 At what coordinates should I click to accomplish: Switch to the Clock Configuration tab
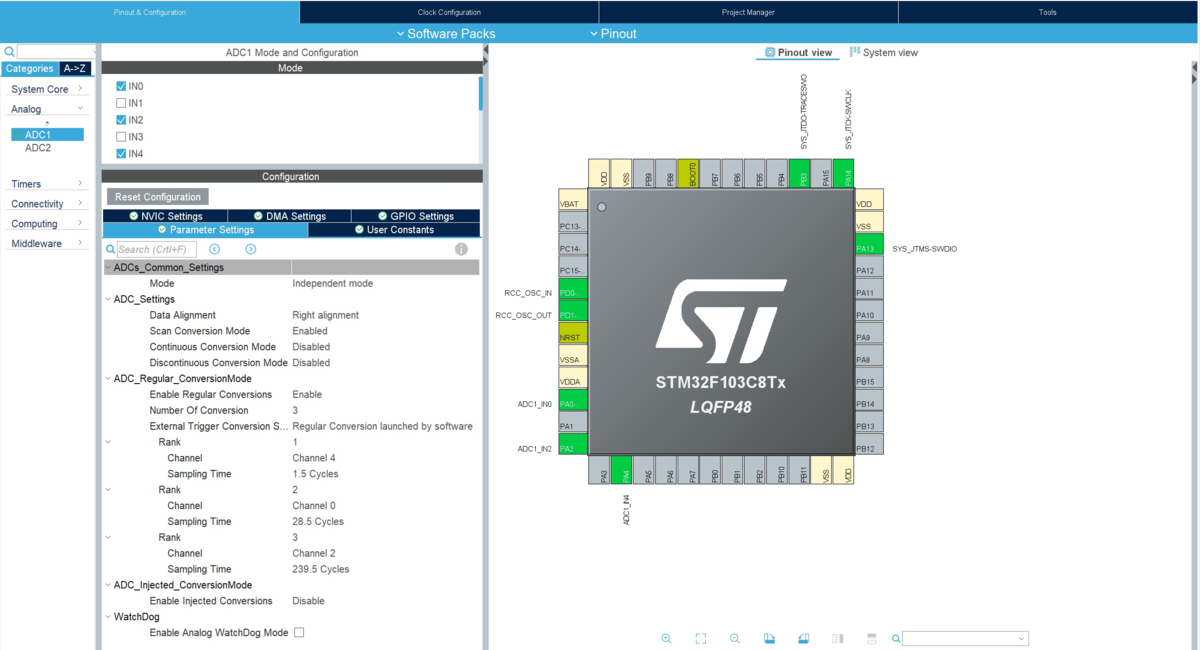pyautogui.click(x=449, y=12)
